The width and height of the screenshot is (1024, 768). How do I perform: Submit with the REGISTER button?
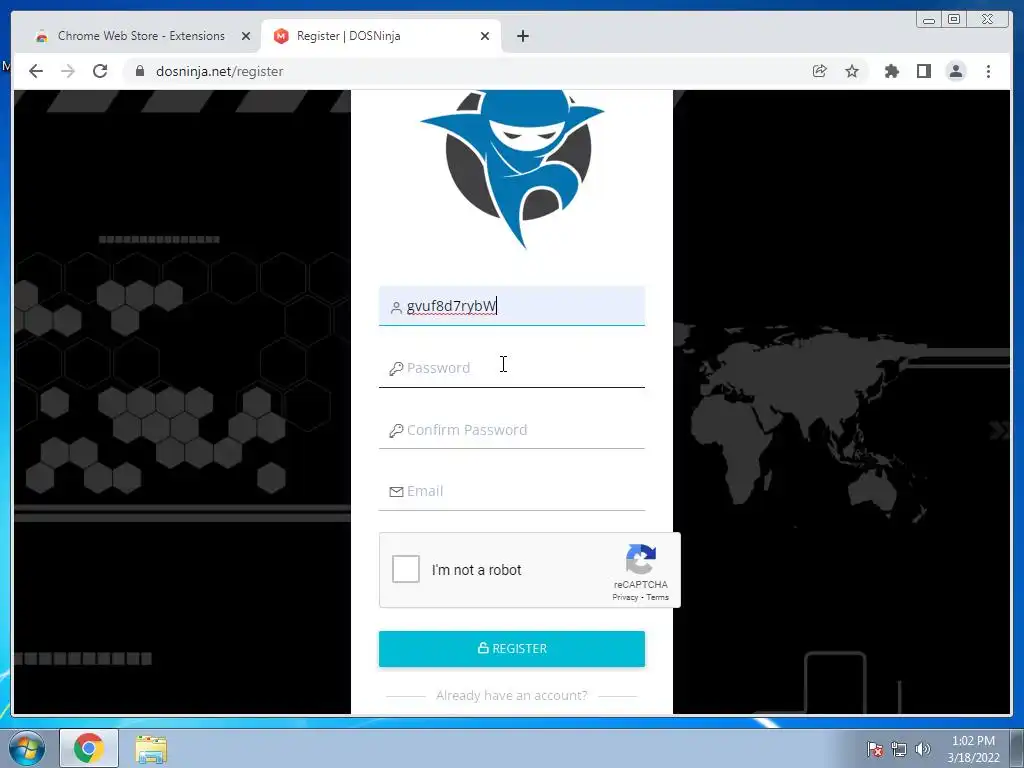pyautogui.click(x=512, y=648)
